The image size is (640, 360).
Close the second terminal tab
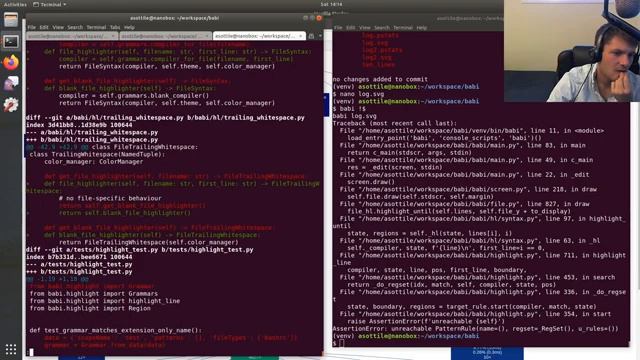tap(207, 36)
